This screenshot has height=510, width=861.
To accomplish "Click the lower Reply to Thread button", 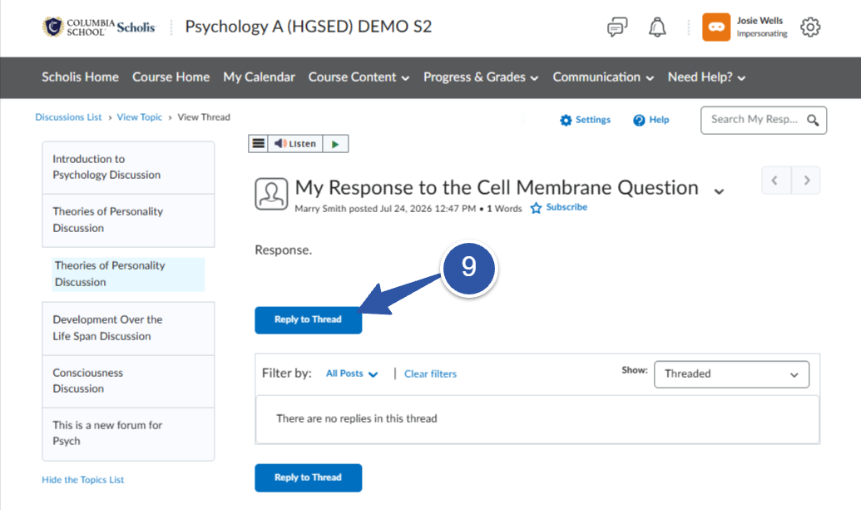I will click(x=308, y=478).
